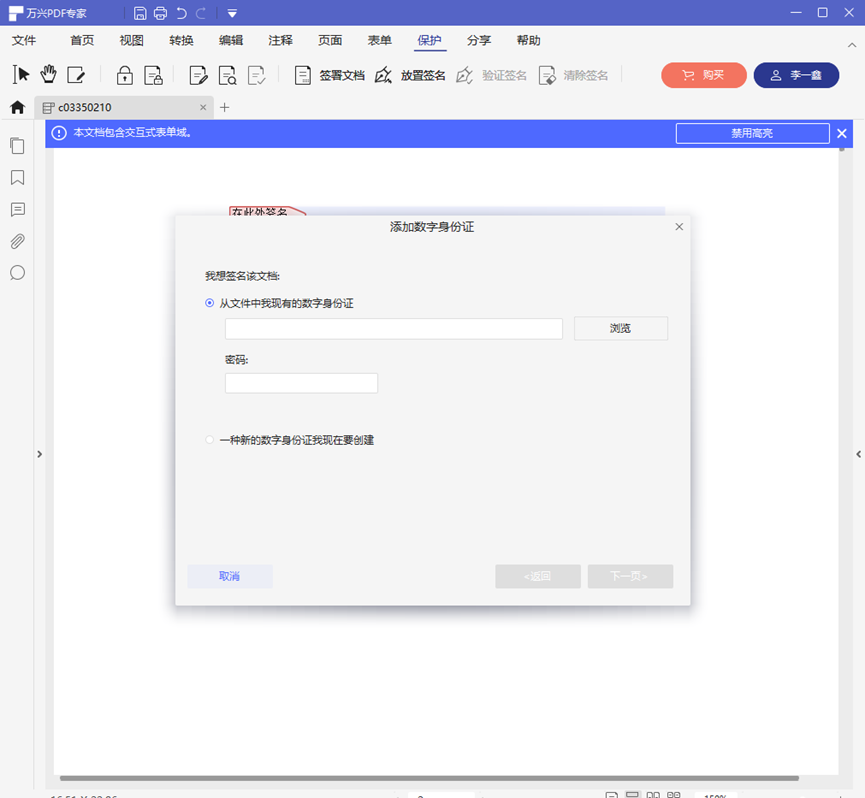Click the padlock password protection icon
This screenshot has width=865, height=798.
(125, 75)
